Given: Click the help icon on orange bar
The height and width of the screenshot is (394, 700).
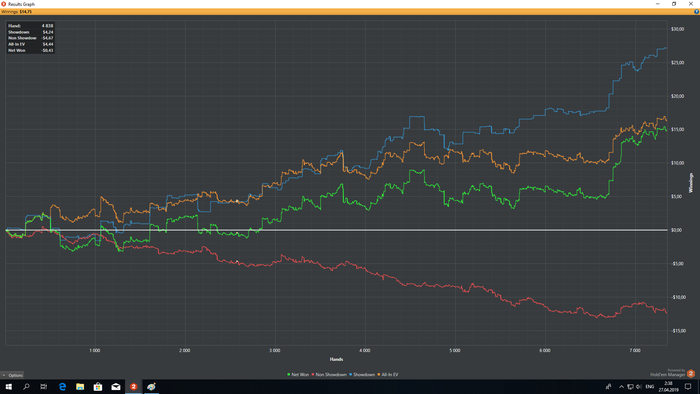Looking at the screenshot, I should click(x=696, y=12).
